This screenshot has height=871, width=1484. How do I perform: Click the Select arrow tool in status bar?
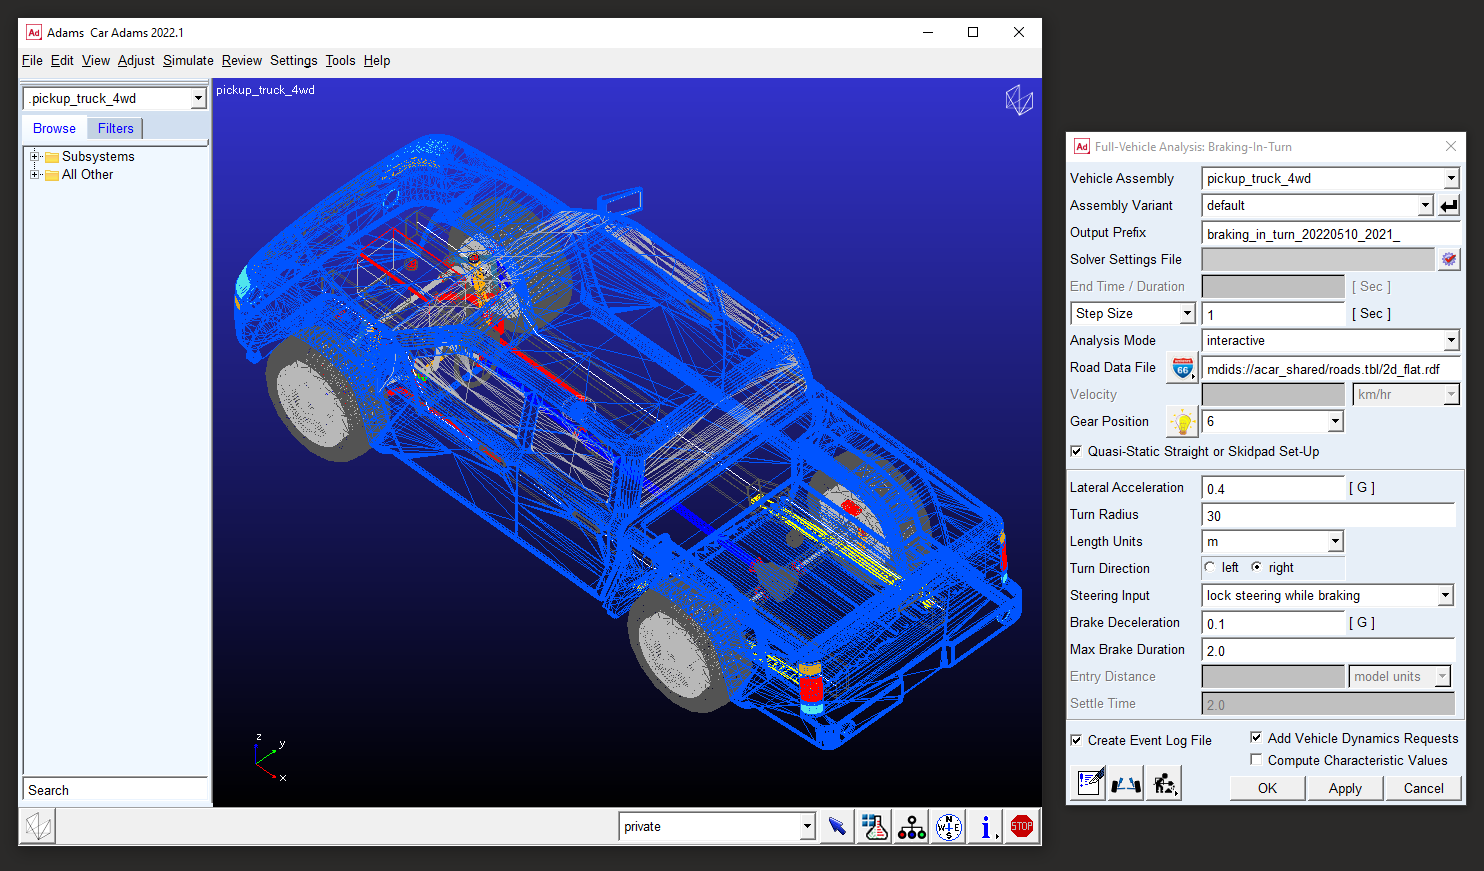tap(837, 827)
